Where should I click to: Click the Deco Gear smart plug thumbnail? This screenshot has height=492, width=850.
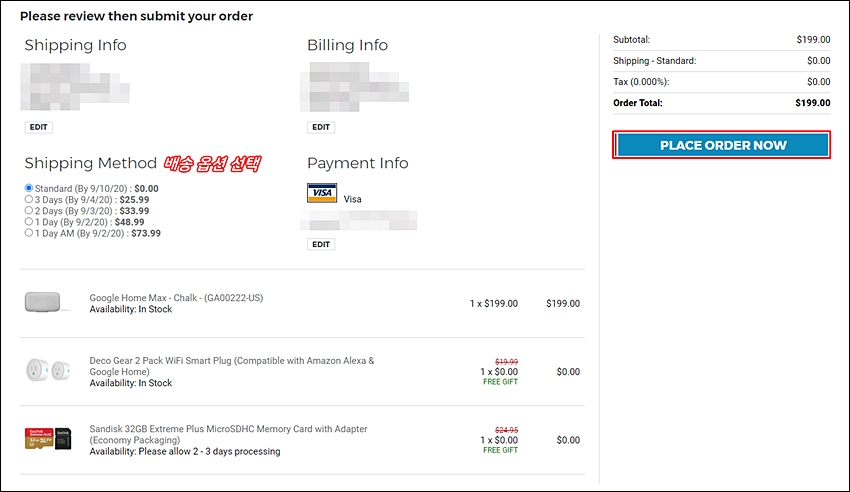pyautogui.click(x=46, y=370)
